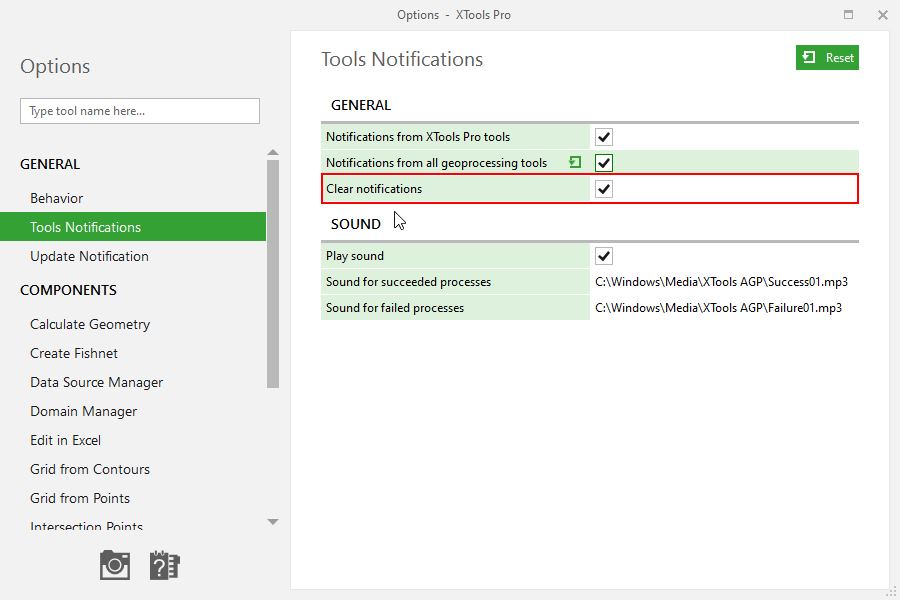Screen dimensions: 900x600
Task: Uncheck the Clear notifications checkbox
Action: [604, 189]
